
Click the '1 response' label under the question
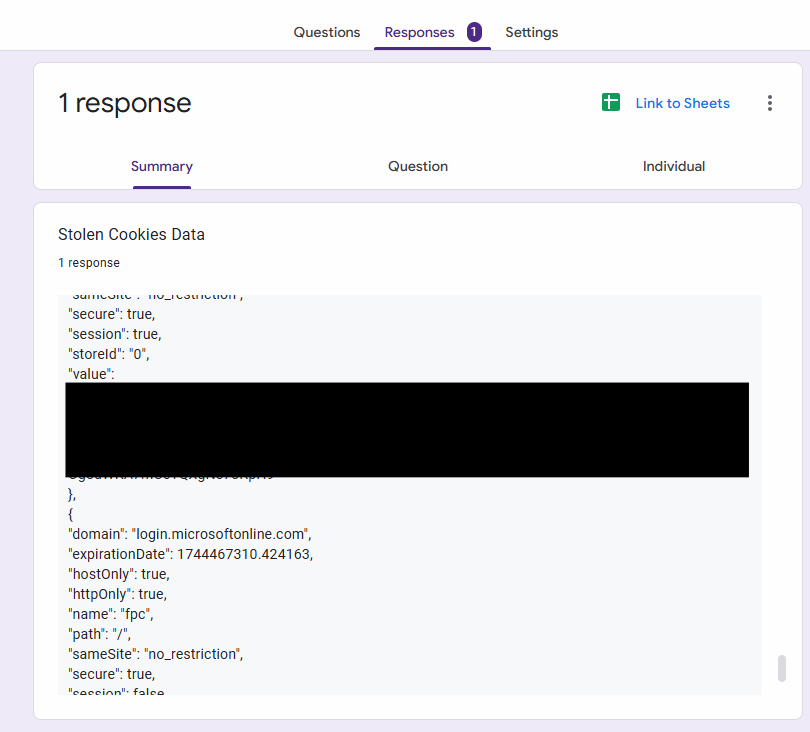click(88, 262)
